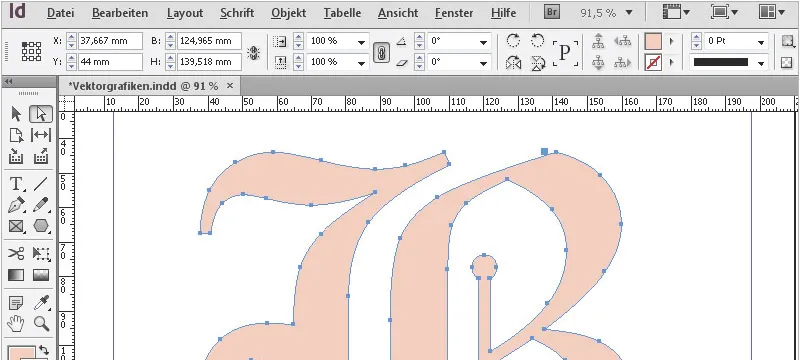Select the Hand tool
Image resolution: width=800 pixels, height=360 pixels.
tap(16, 323)
